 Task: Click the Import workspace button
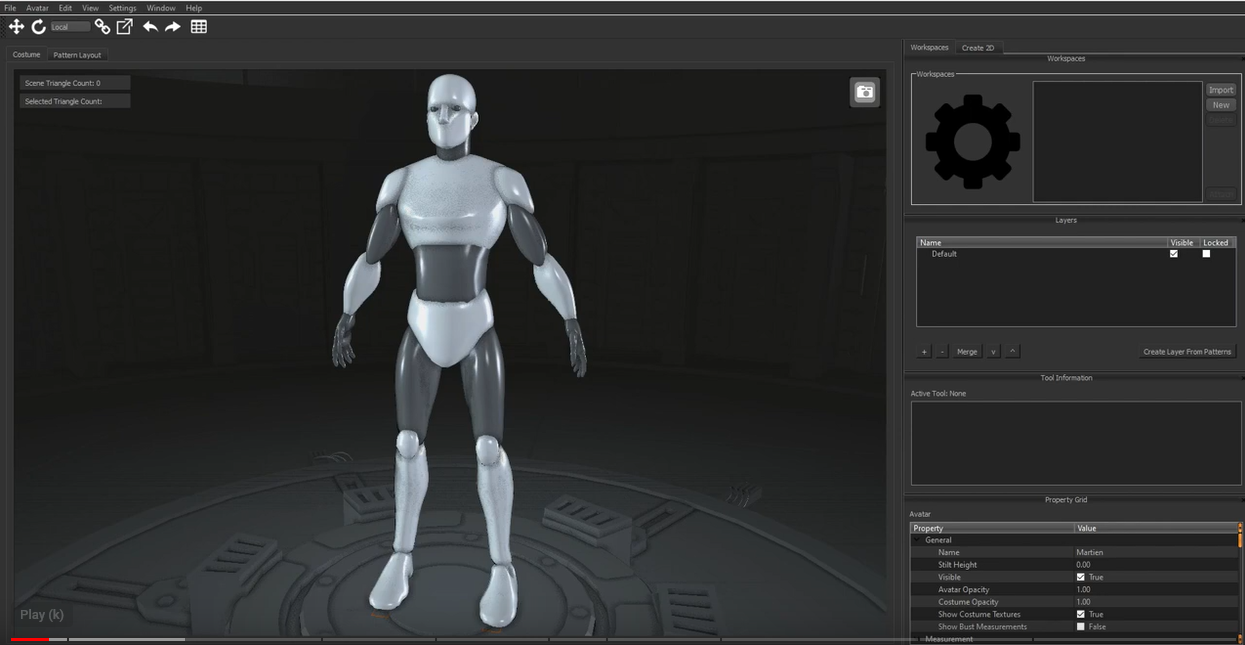1220,90
